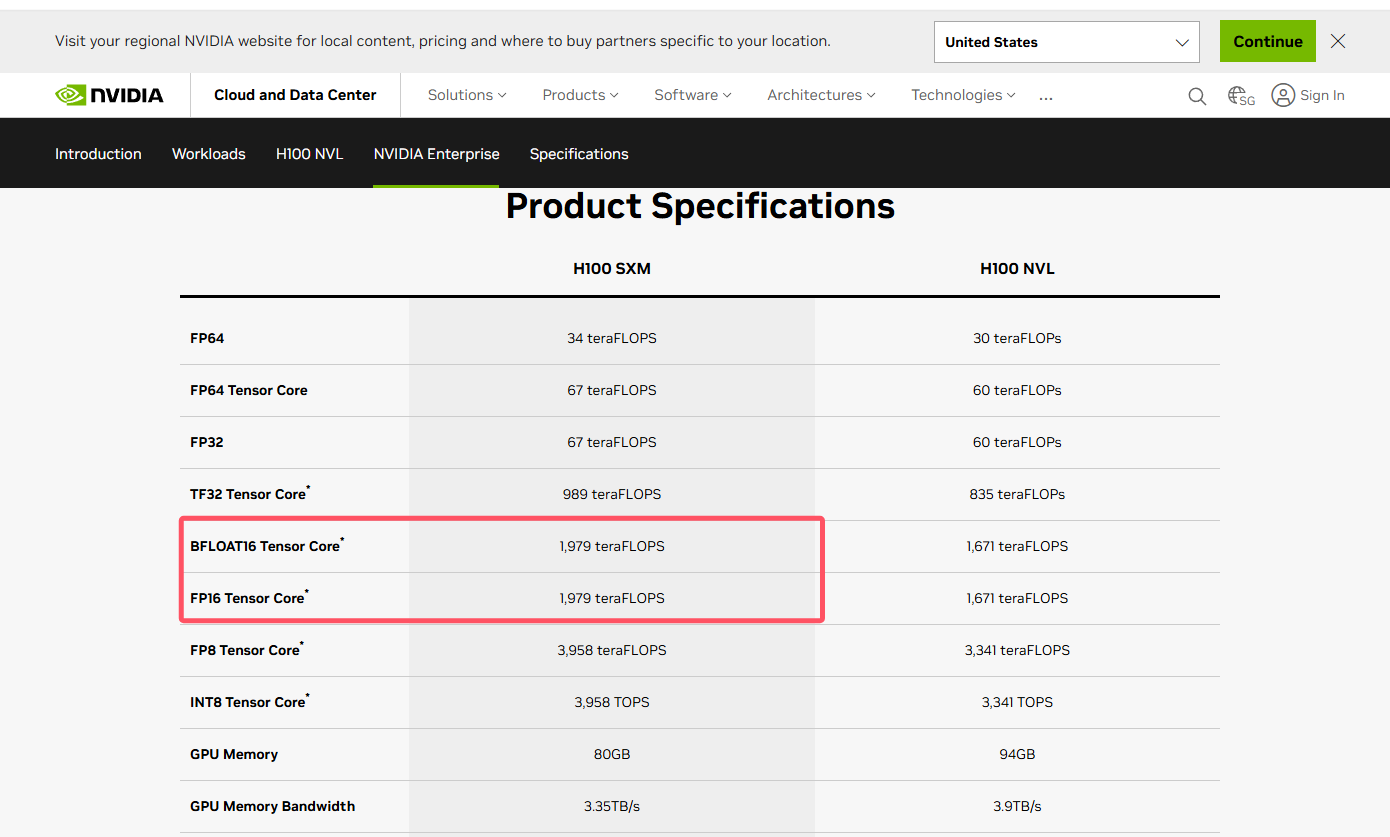Expand the Software menu
The image size is (1390, 837).
693,95
